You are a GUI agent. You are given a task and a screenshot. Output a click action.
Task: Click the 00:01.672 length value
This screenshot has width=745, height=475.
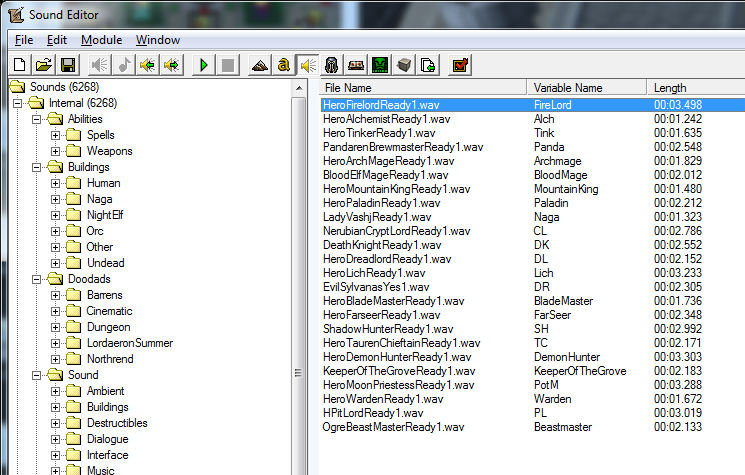(x=678, y=399)
